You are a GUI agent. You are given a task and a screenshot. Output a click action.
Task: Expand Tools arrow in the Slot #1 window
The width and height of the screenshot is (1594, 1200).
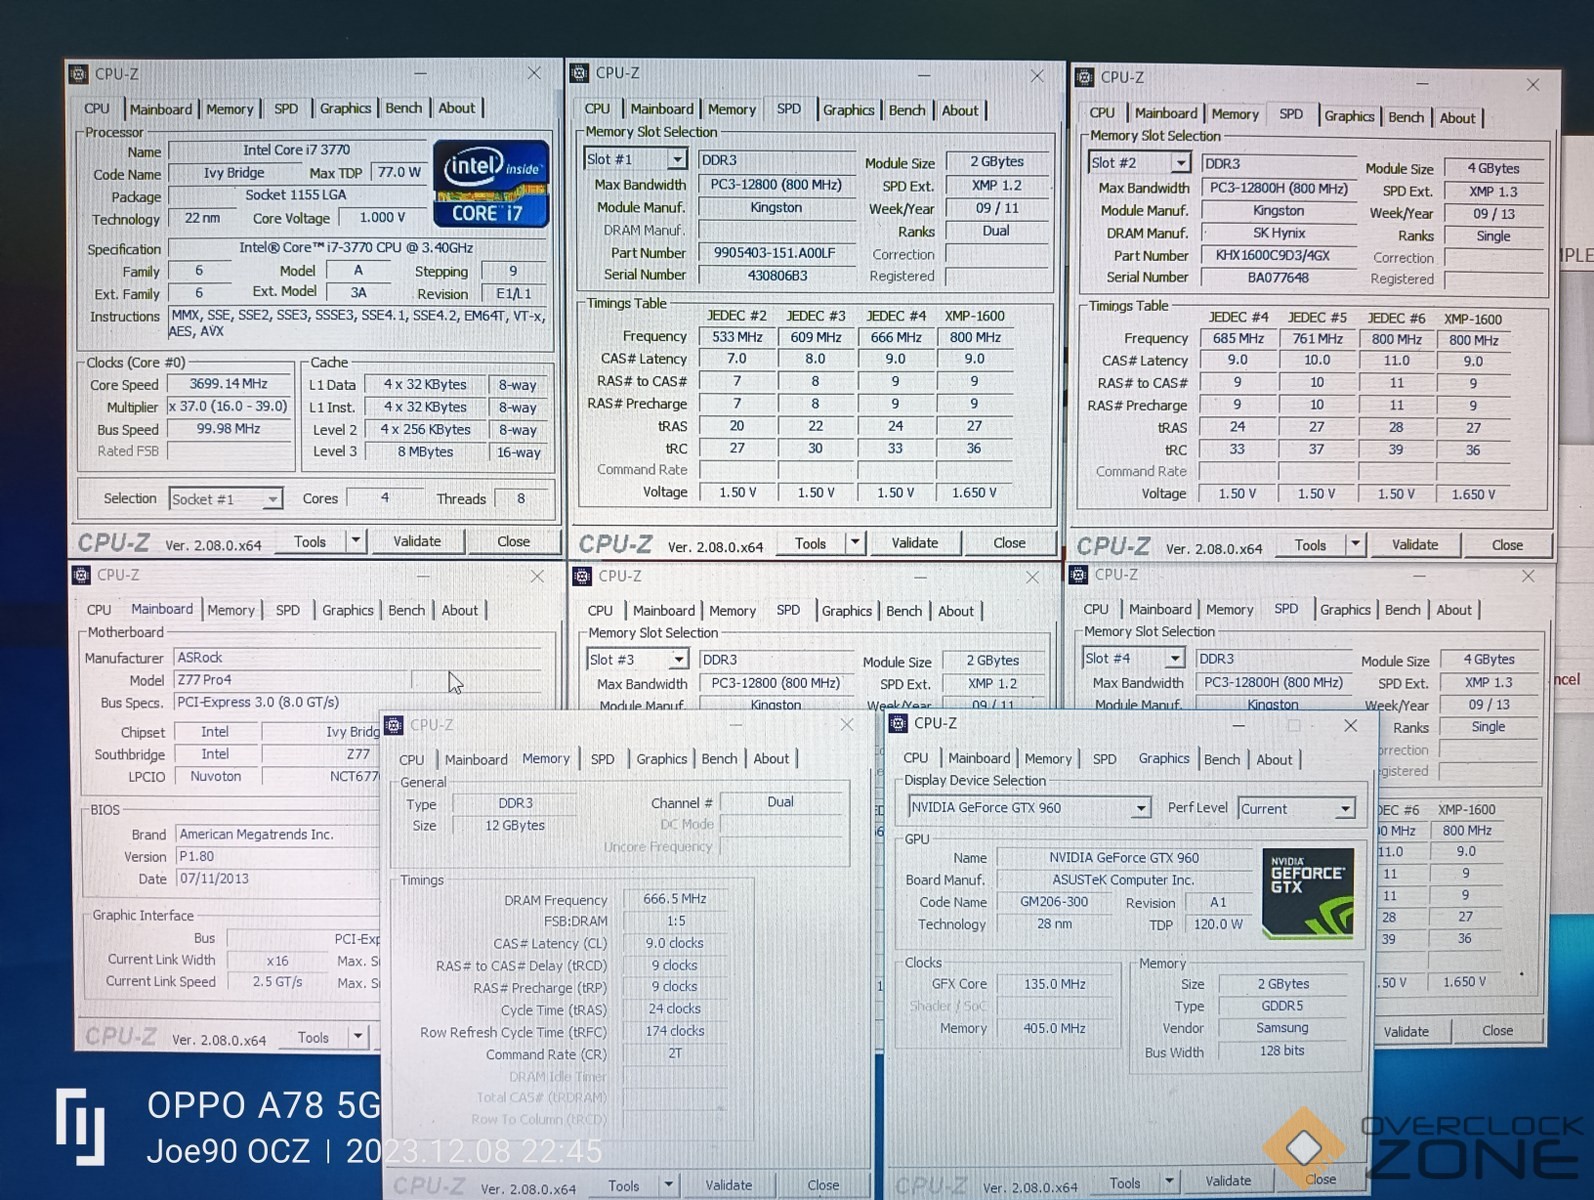coord(855,543)
